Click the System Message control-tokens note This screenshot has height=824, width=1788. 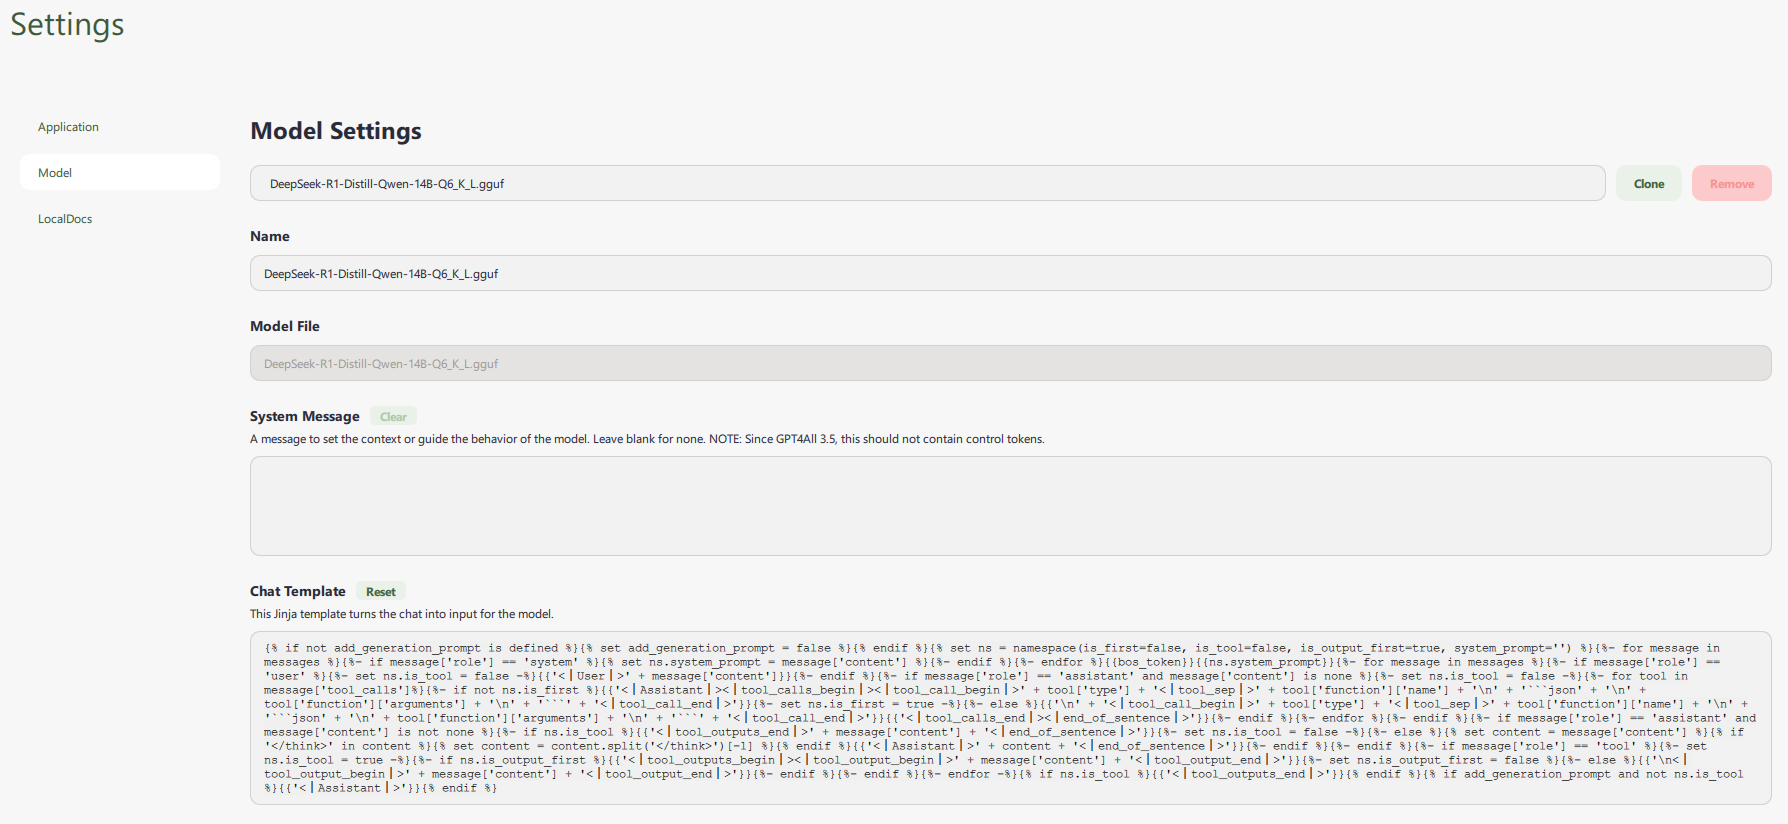click(647, 439)
